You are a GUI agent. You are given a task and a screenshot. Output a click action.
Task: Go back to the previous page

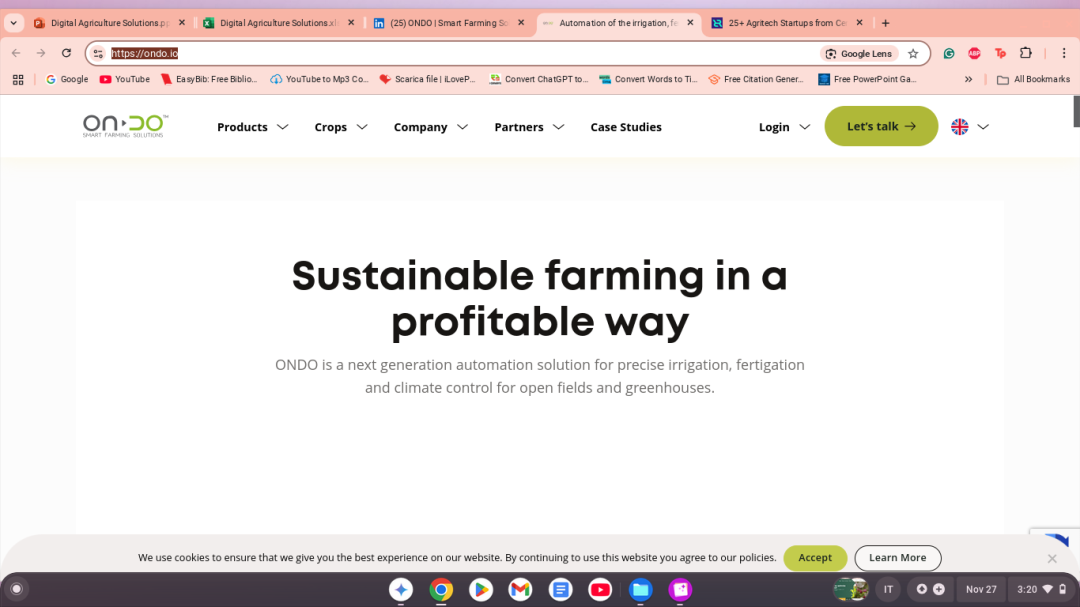click(x=16, y=53)
